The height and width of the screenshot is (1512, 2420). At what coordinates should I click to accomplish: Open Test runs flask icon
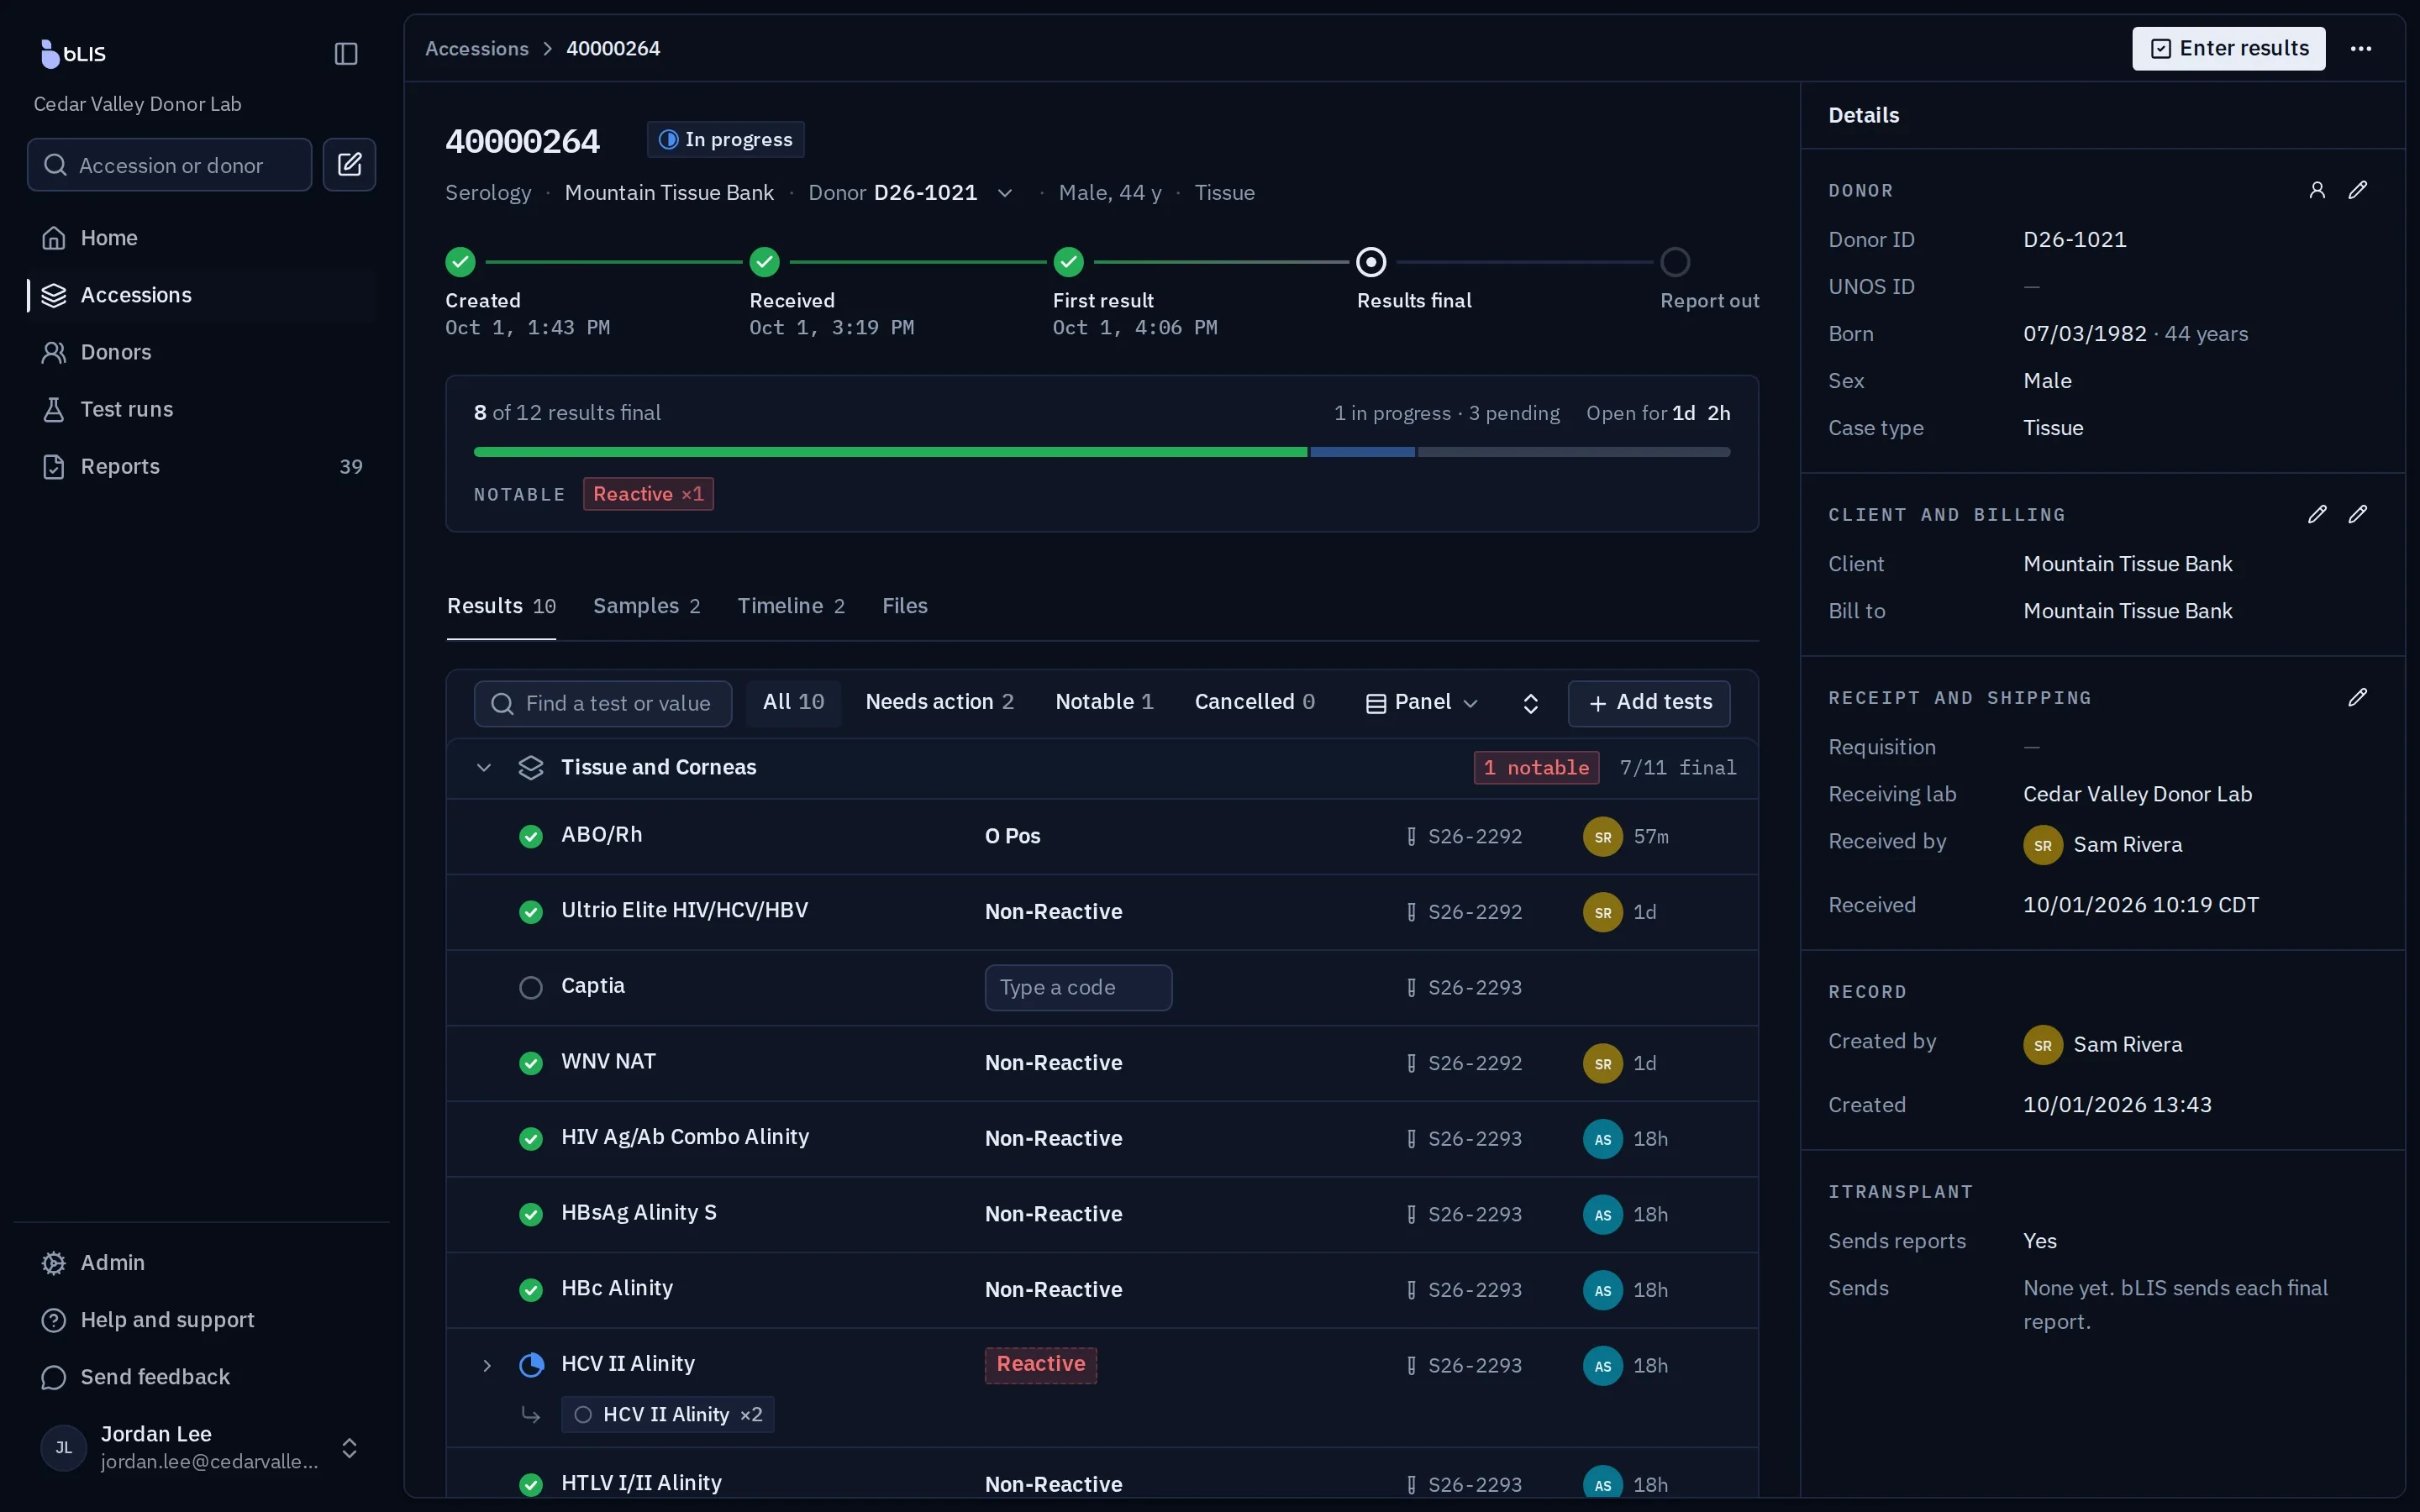pos(54,409)
